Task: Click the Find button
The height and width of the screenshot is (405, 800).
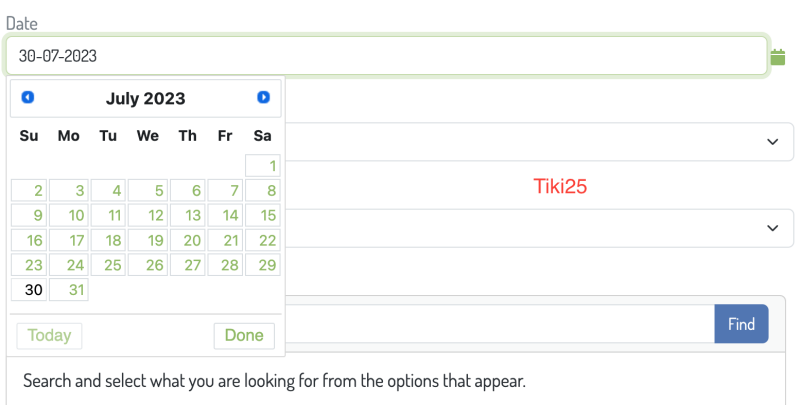Action: [x=741, y=324]
